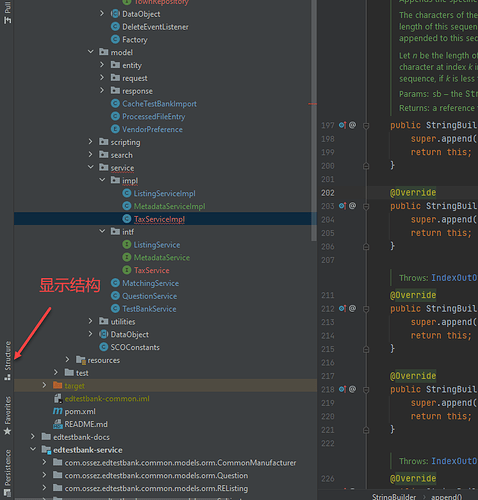The height and width of the screenshot is (500, 478).
Task: Expand the scripting folder
Action: 90,142
